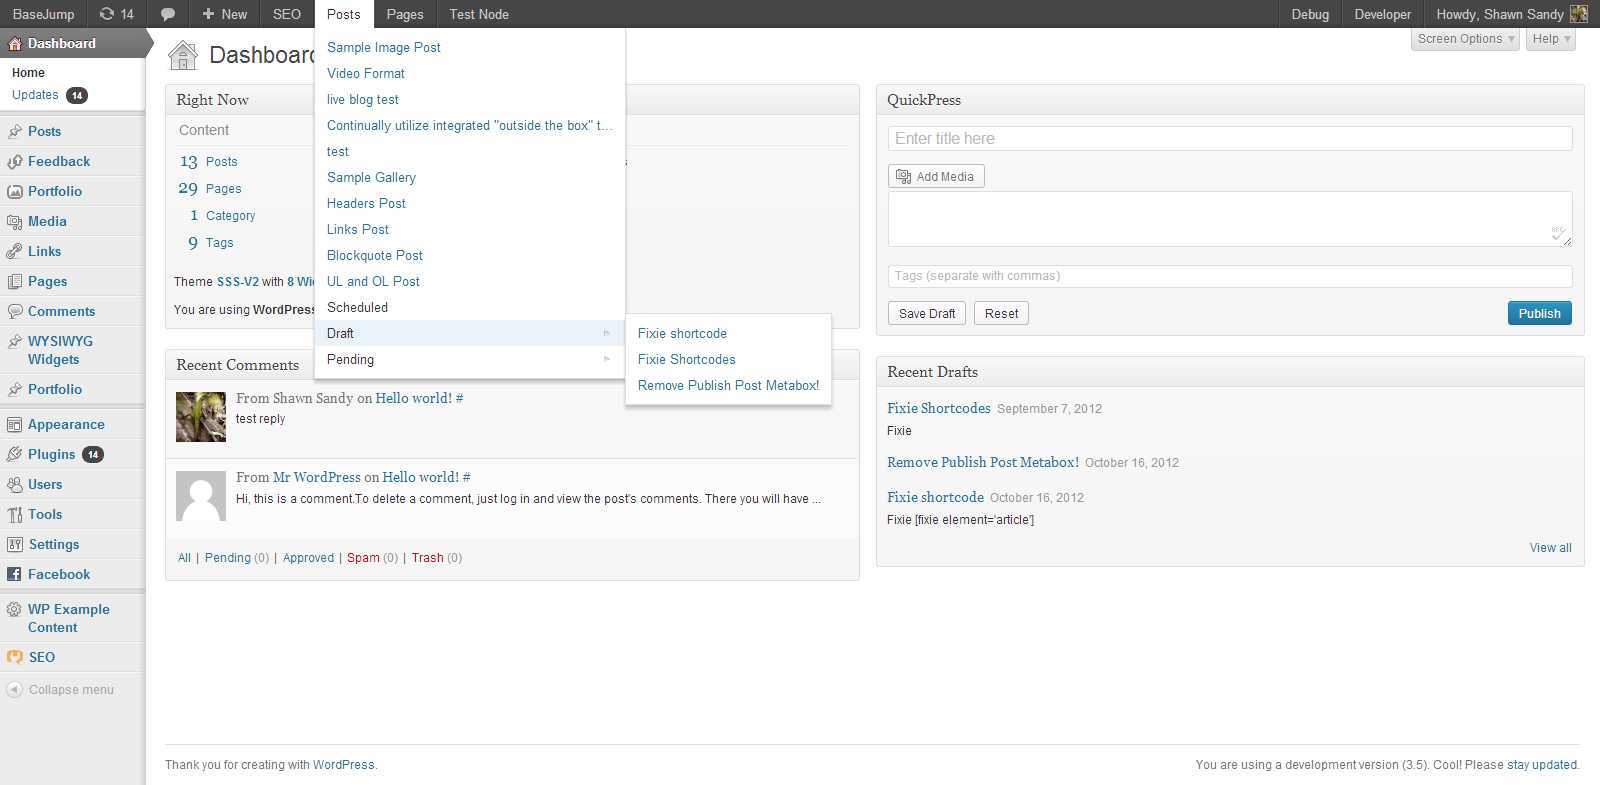Viewport: 1600px width, 785px height.
Task: Click the stay updated footer link
Action: 1542,765
